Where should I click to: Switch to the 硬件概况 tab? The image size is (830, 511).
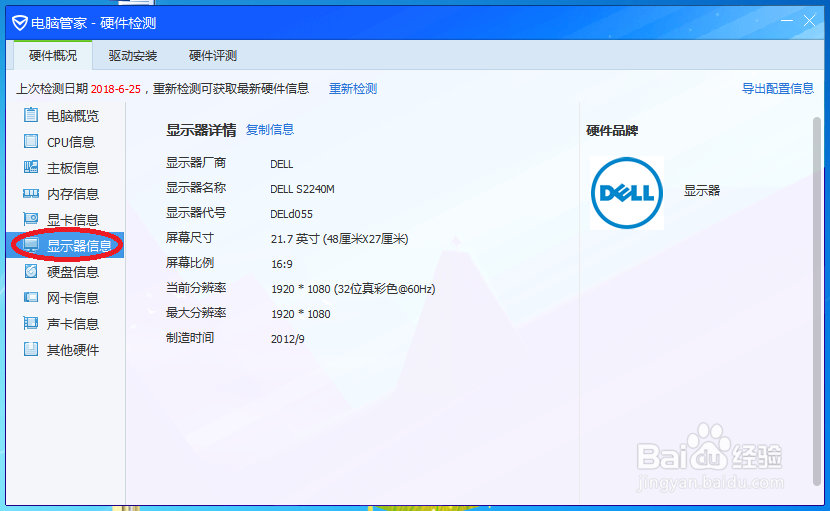point(53,55)
